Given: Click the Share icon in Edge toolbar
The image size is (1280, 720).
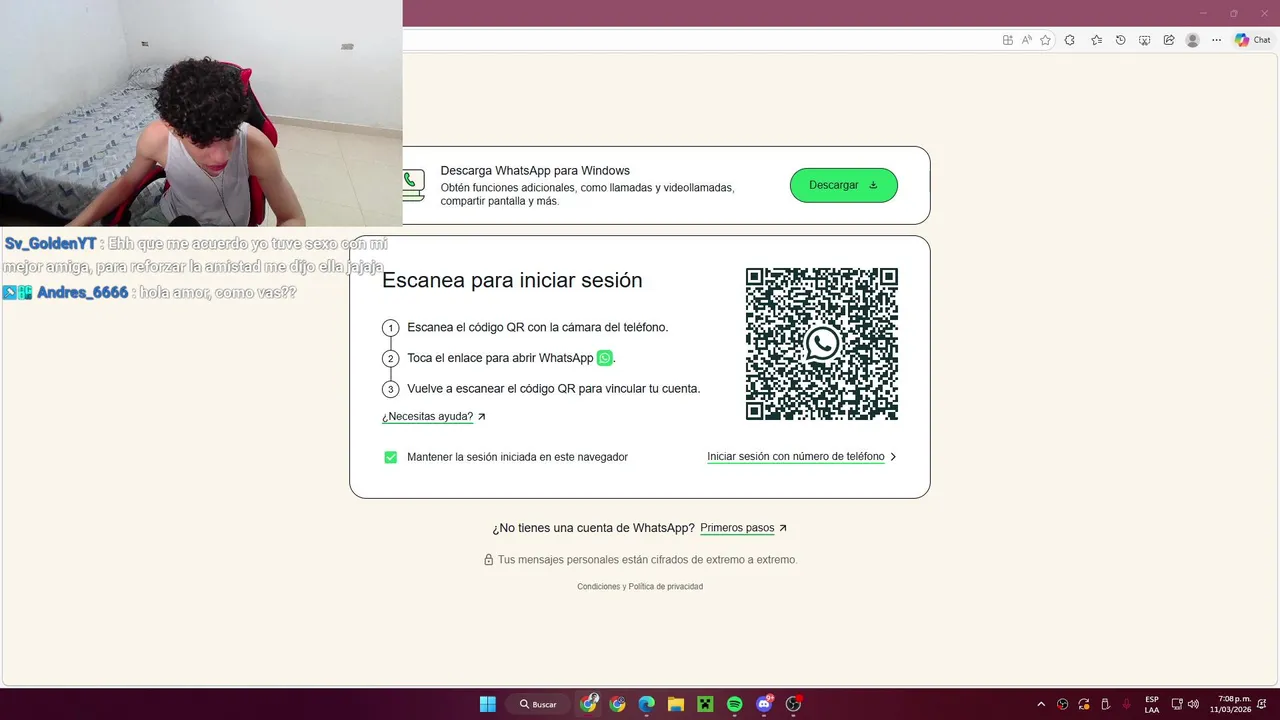Looking at the screenshot, I should (1168, 40).
